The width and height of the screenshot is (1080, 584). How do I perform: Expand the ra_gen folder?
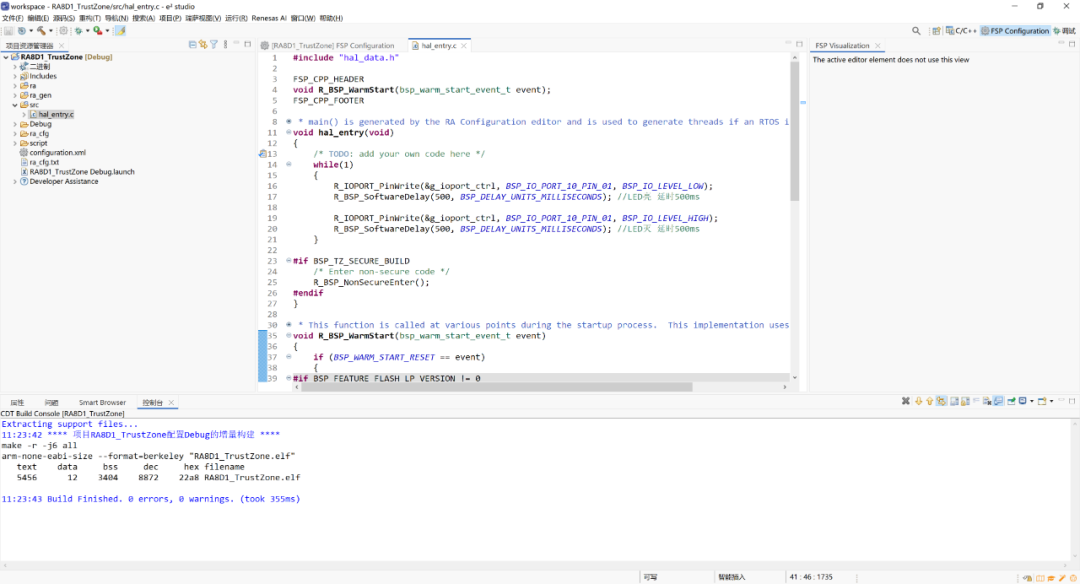point(15,96)
